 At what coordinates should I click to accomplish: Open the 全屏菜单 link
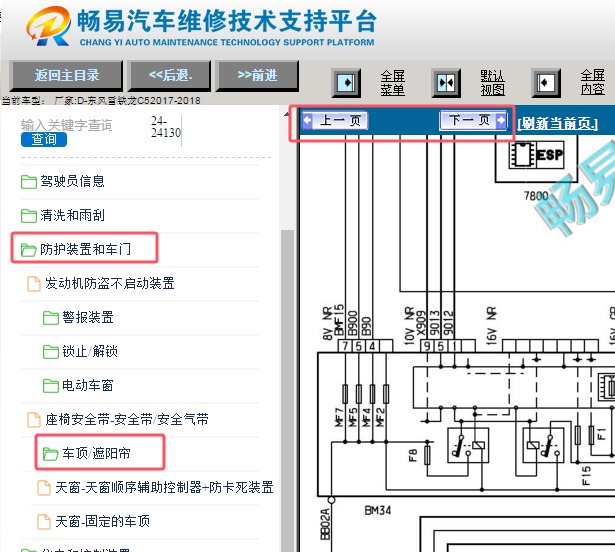(393, 83)
